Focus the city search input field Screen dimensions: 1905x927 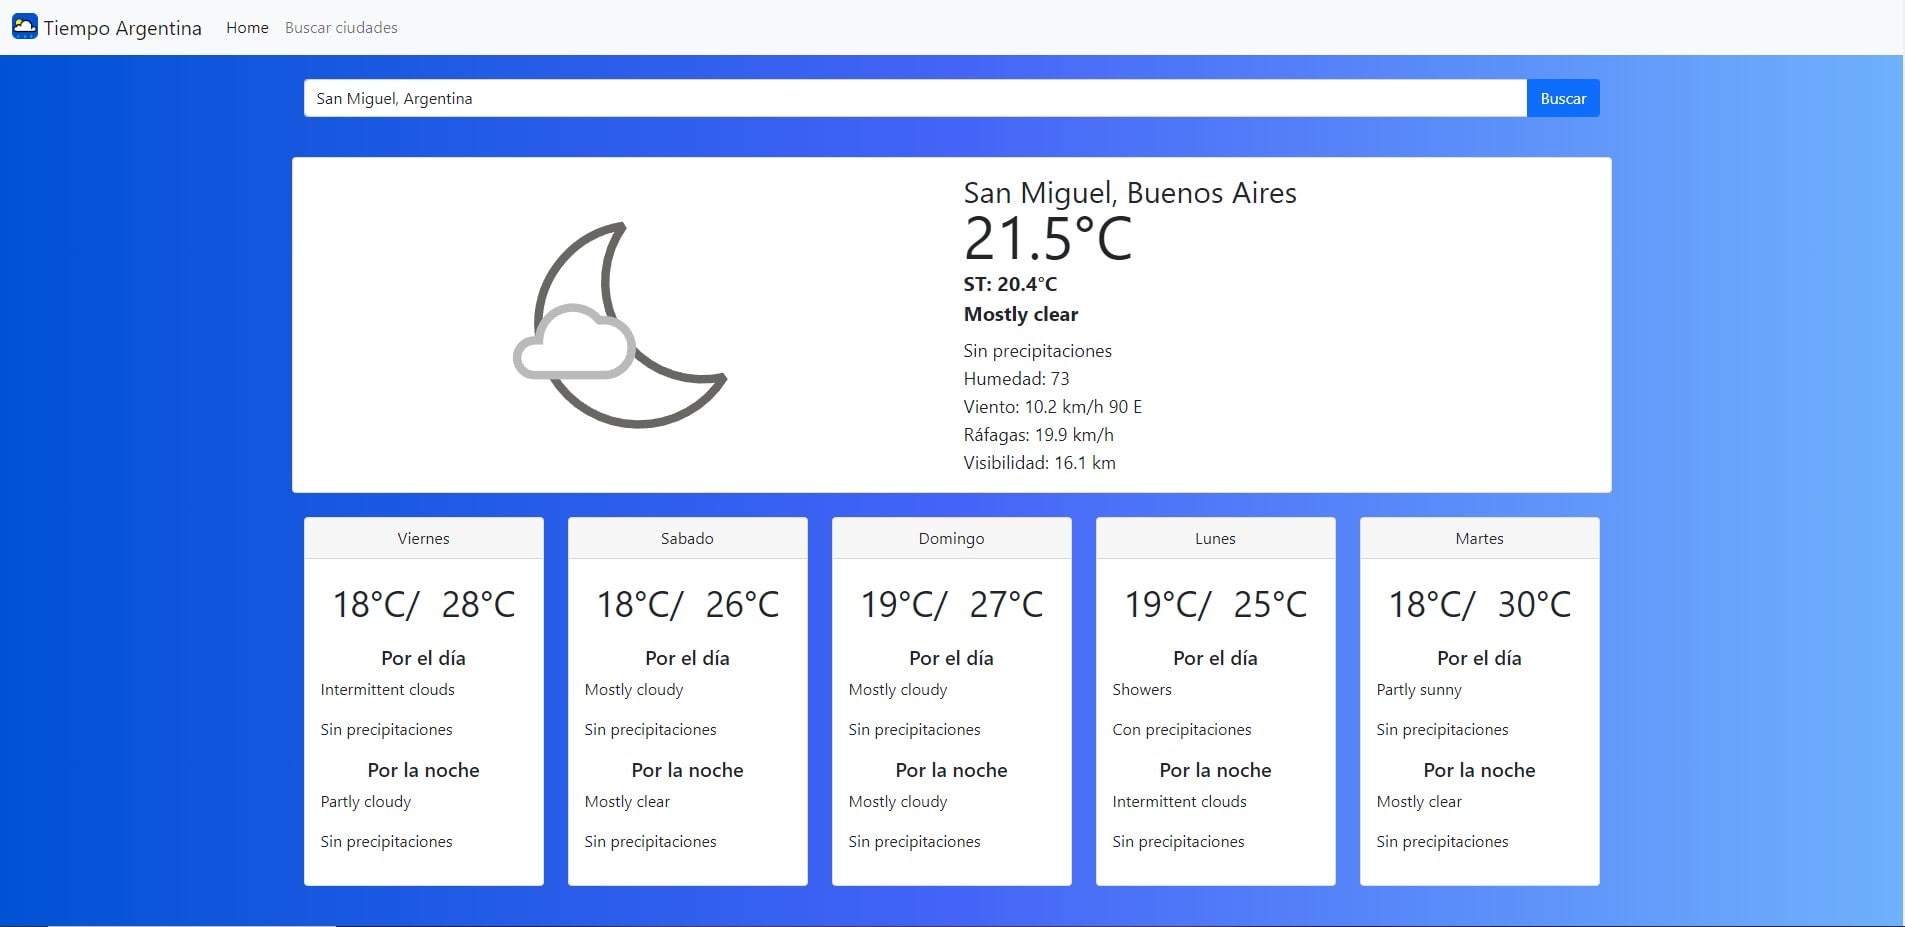(914, 98)
